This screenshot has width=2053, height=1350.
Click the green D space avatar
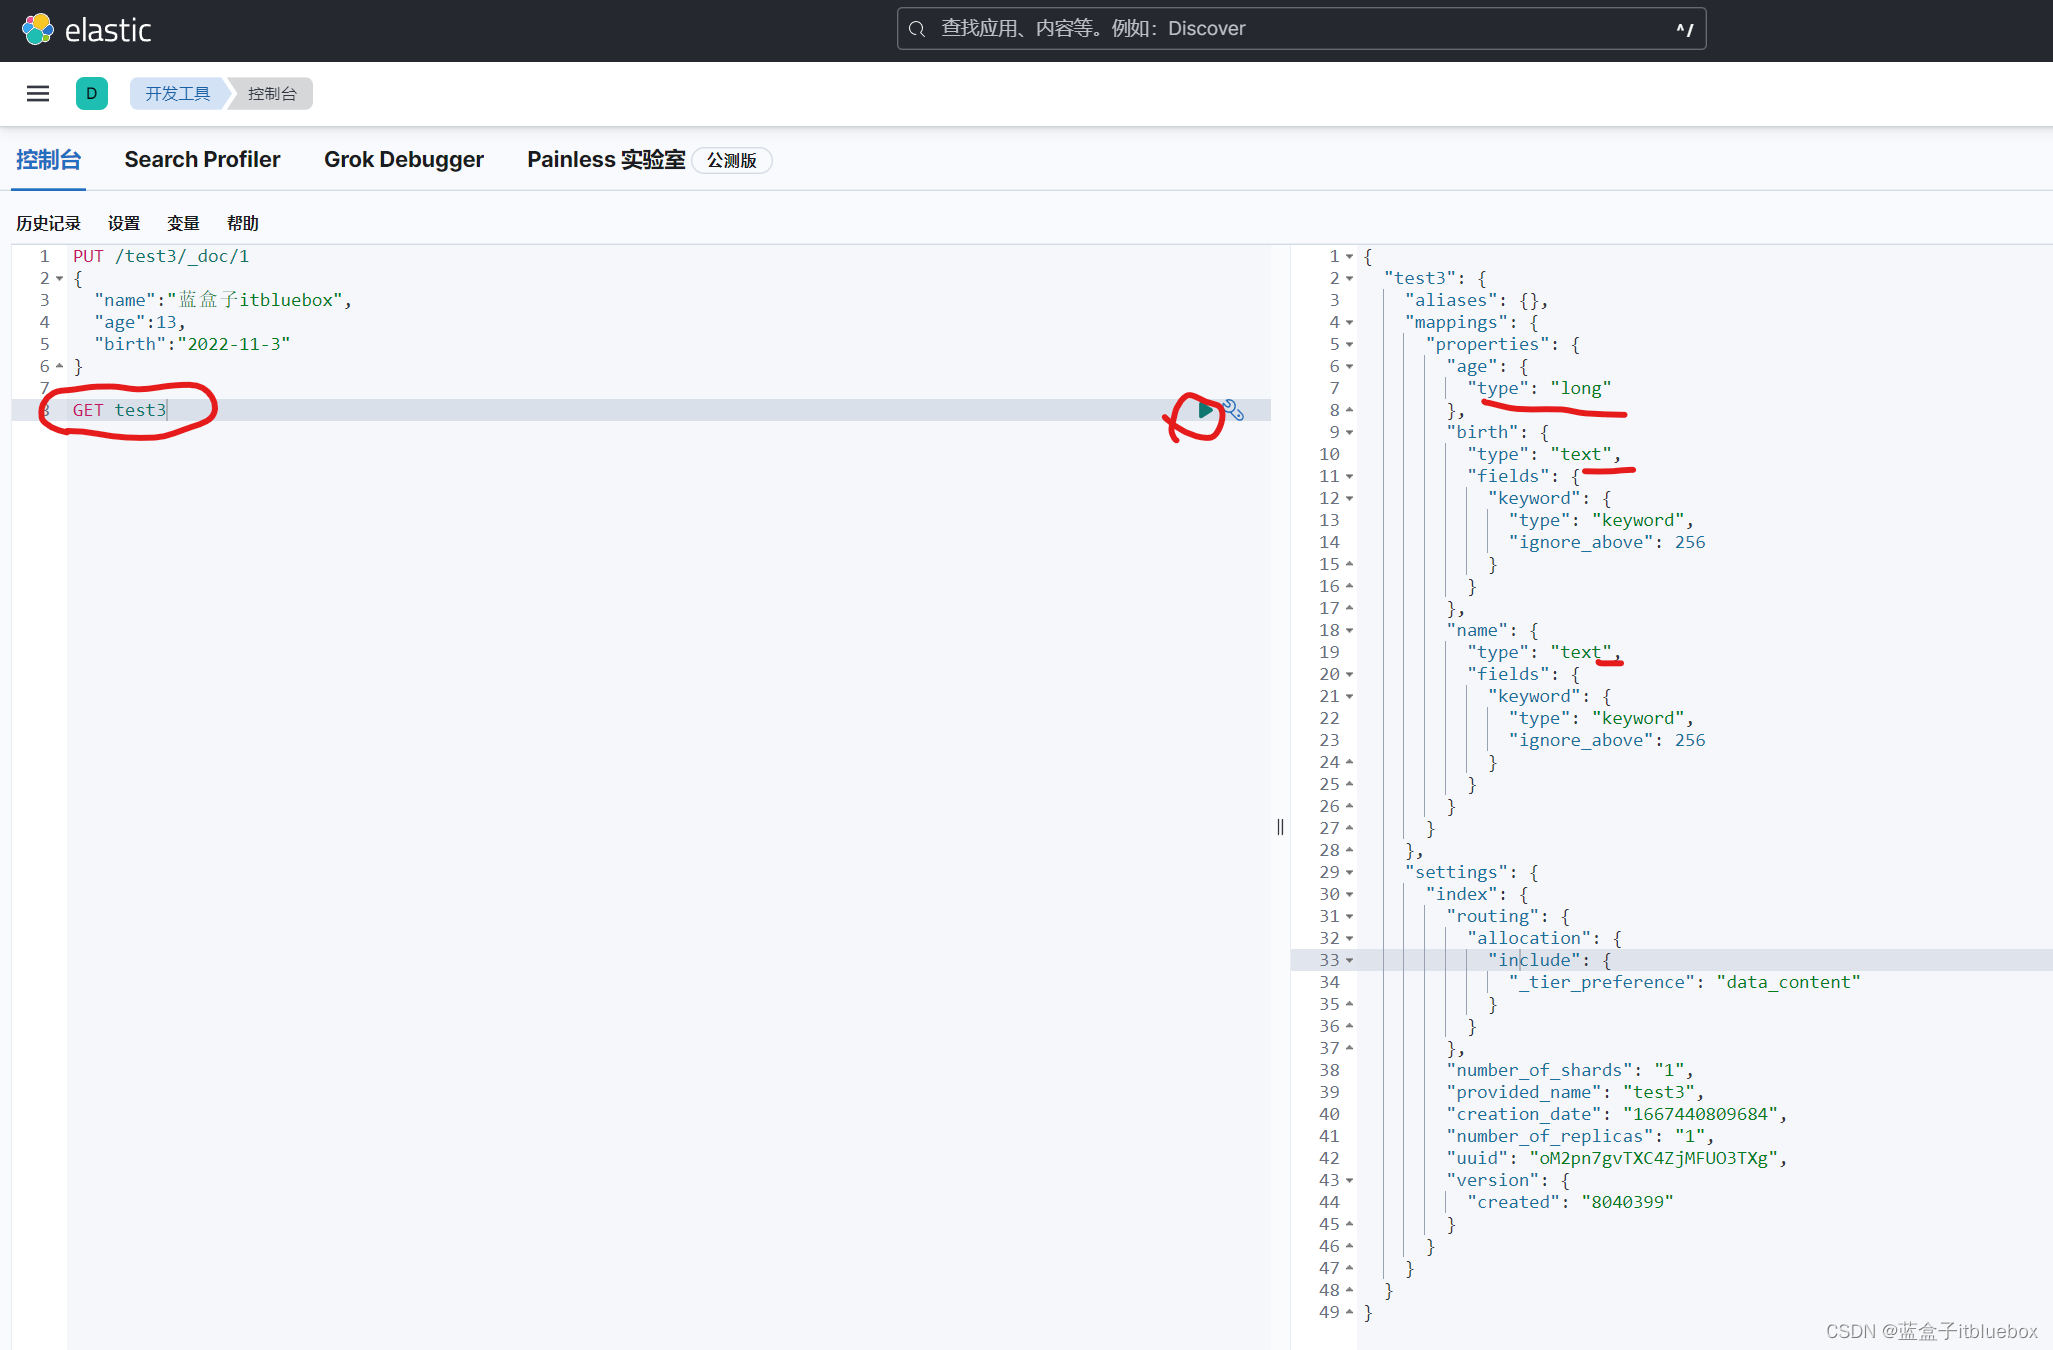(92, 94)
